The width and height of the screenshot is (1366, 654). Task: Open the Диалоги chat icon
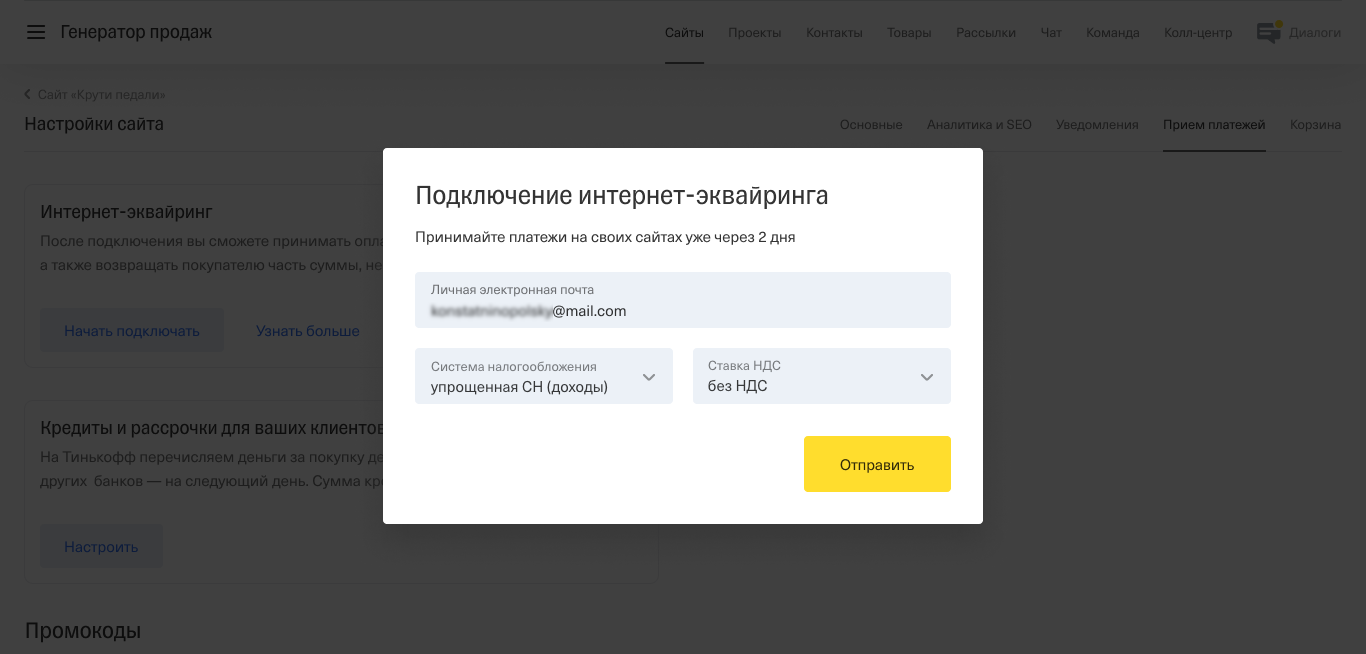1269,32
